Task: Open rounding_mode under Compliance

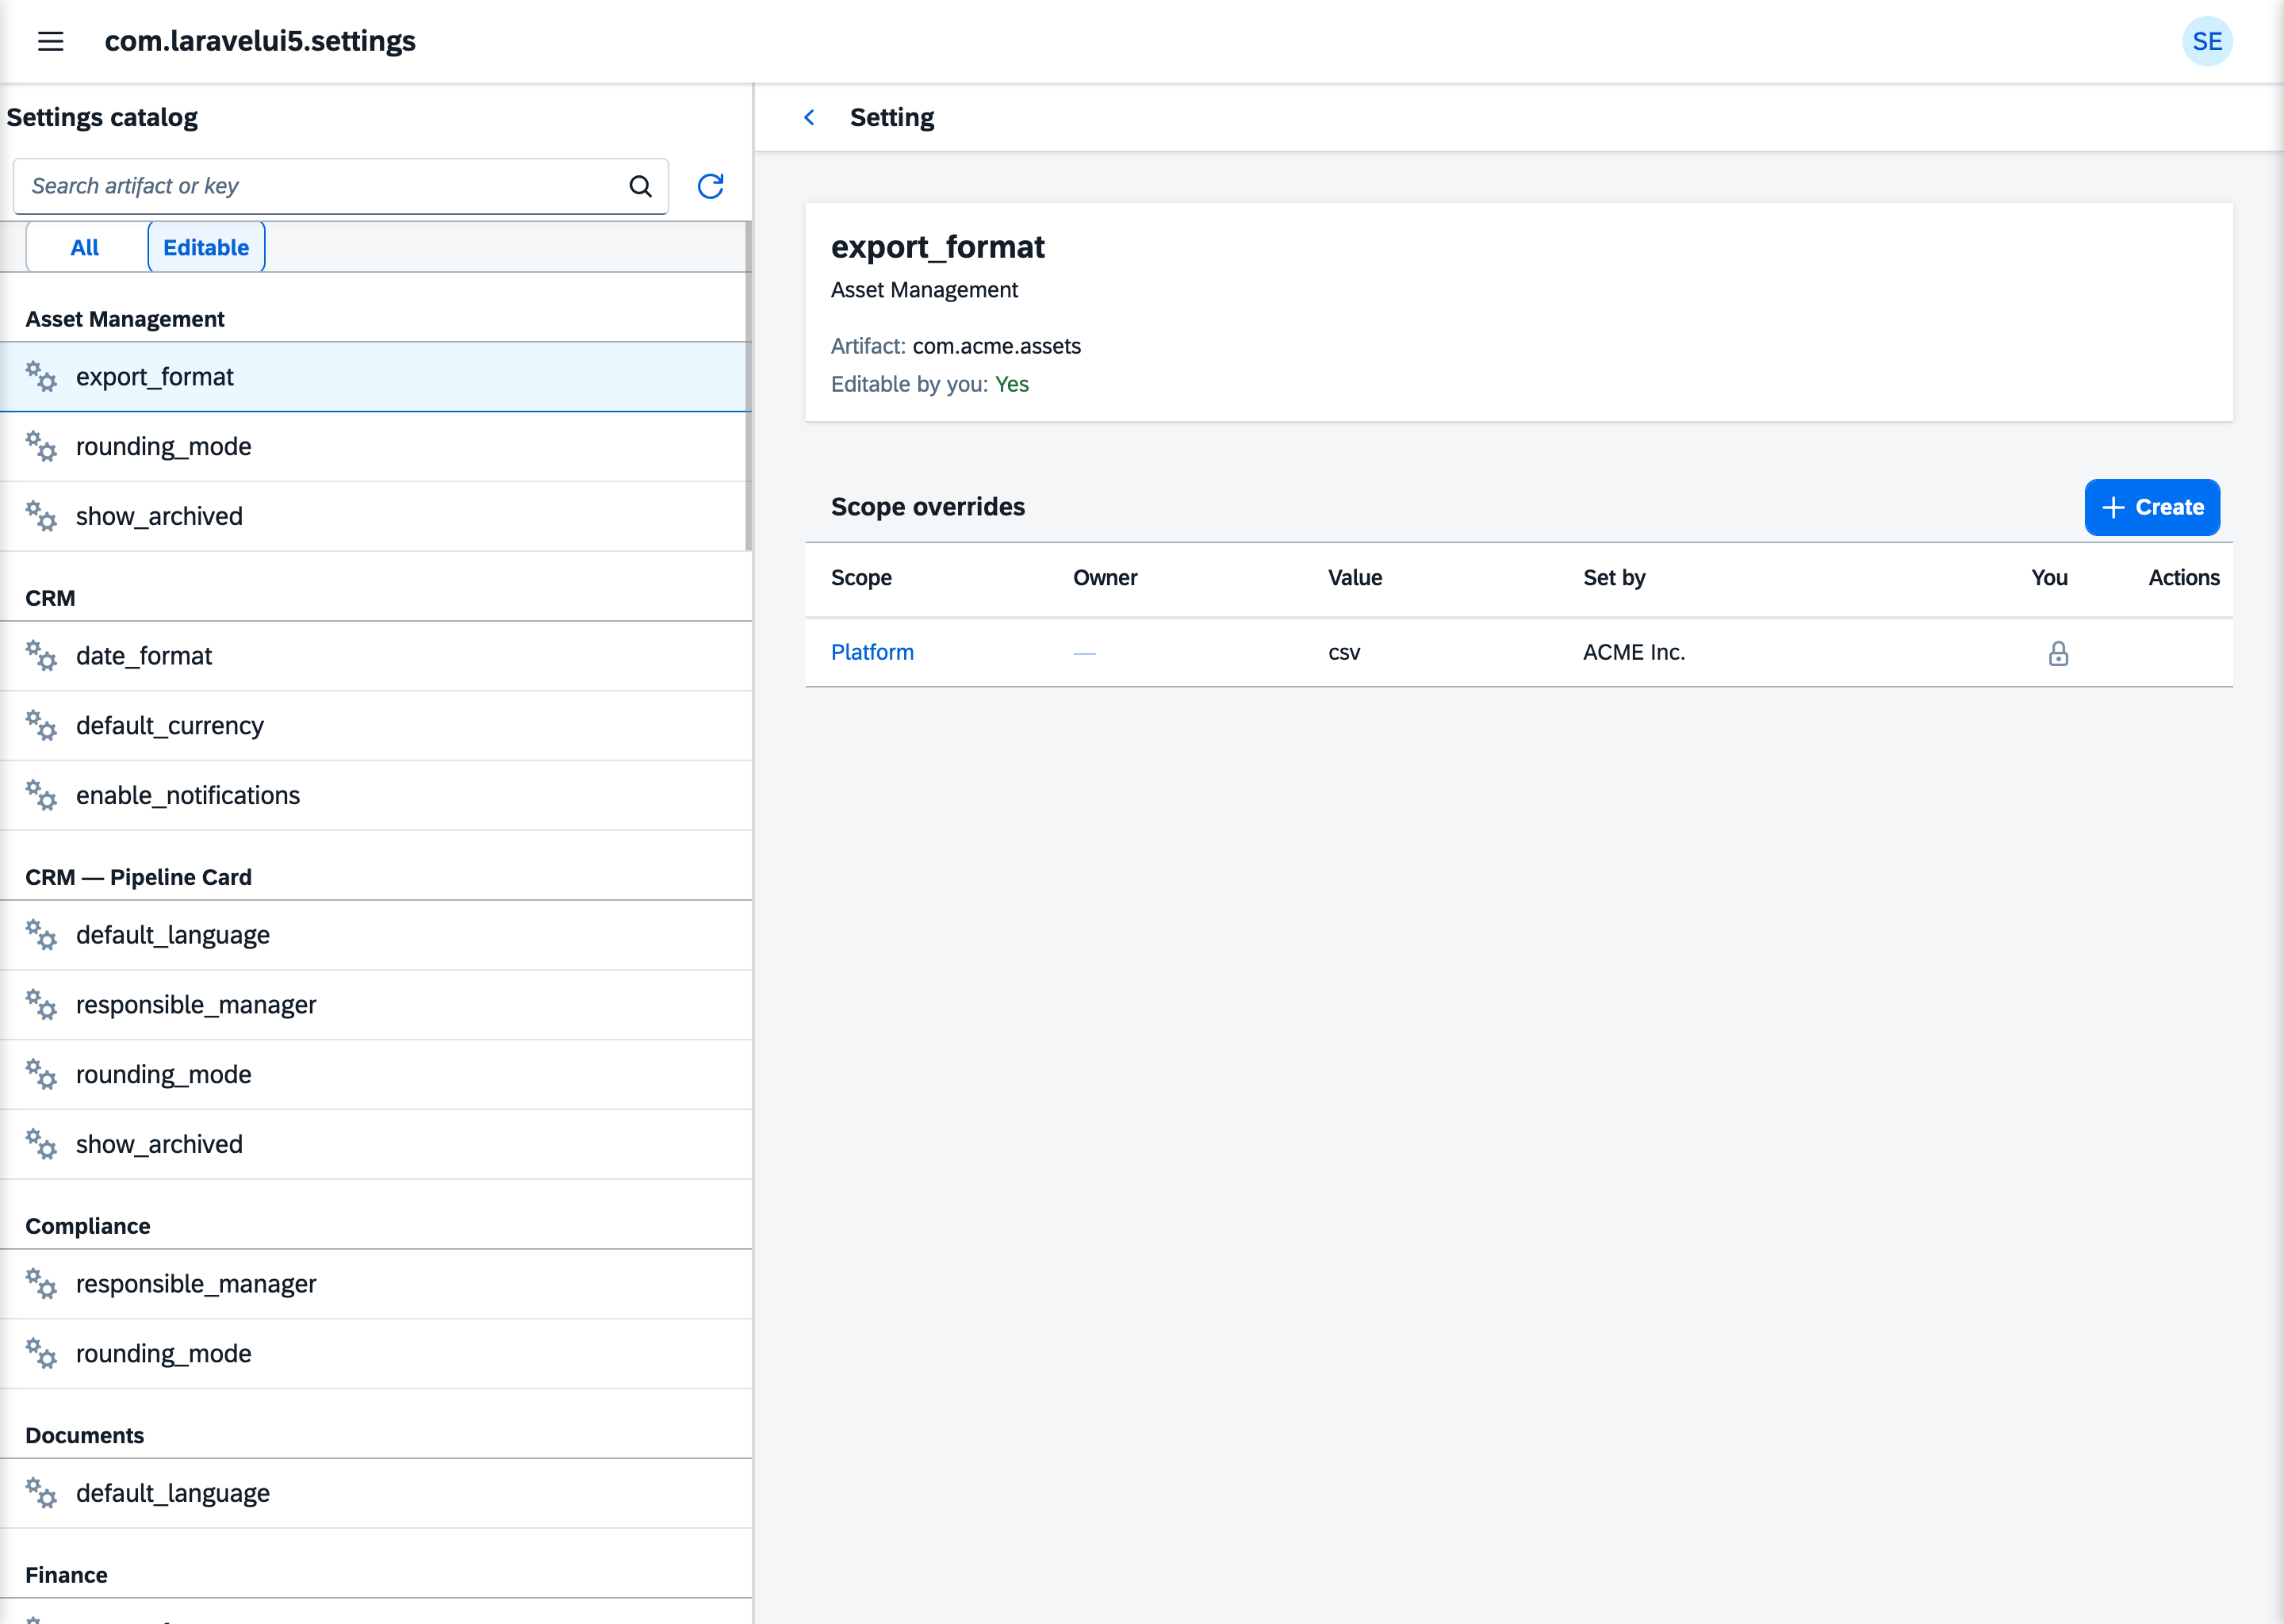Action: click(375, 1354)
